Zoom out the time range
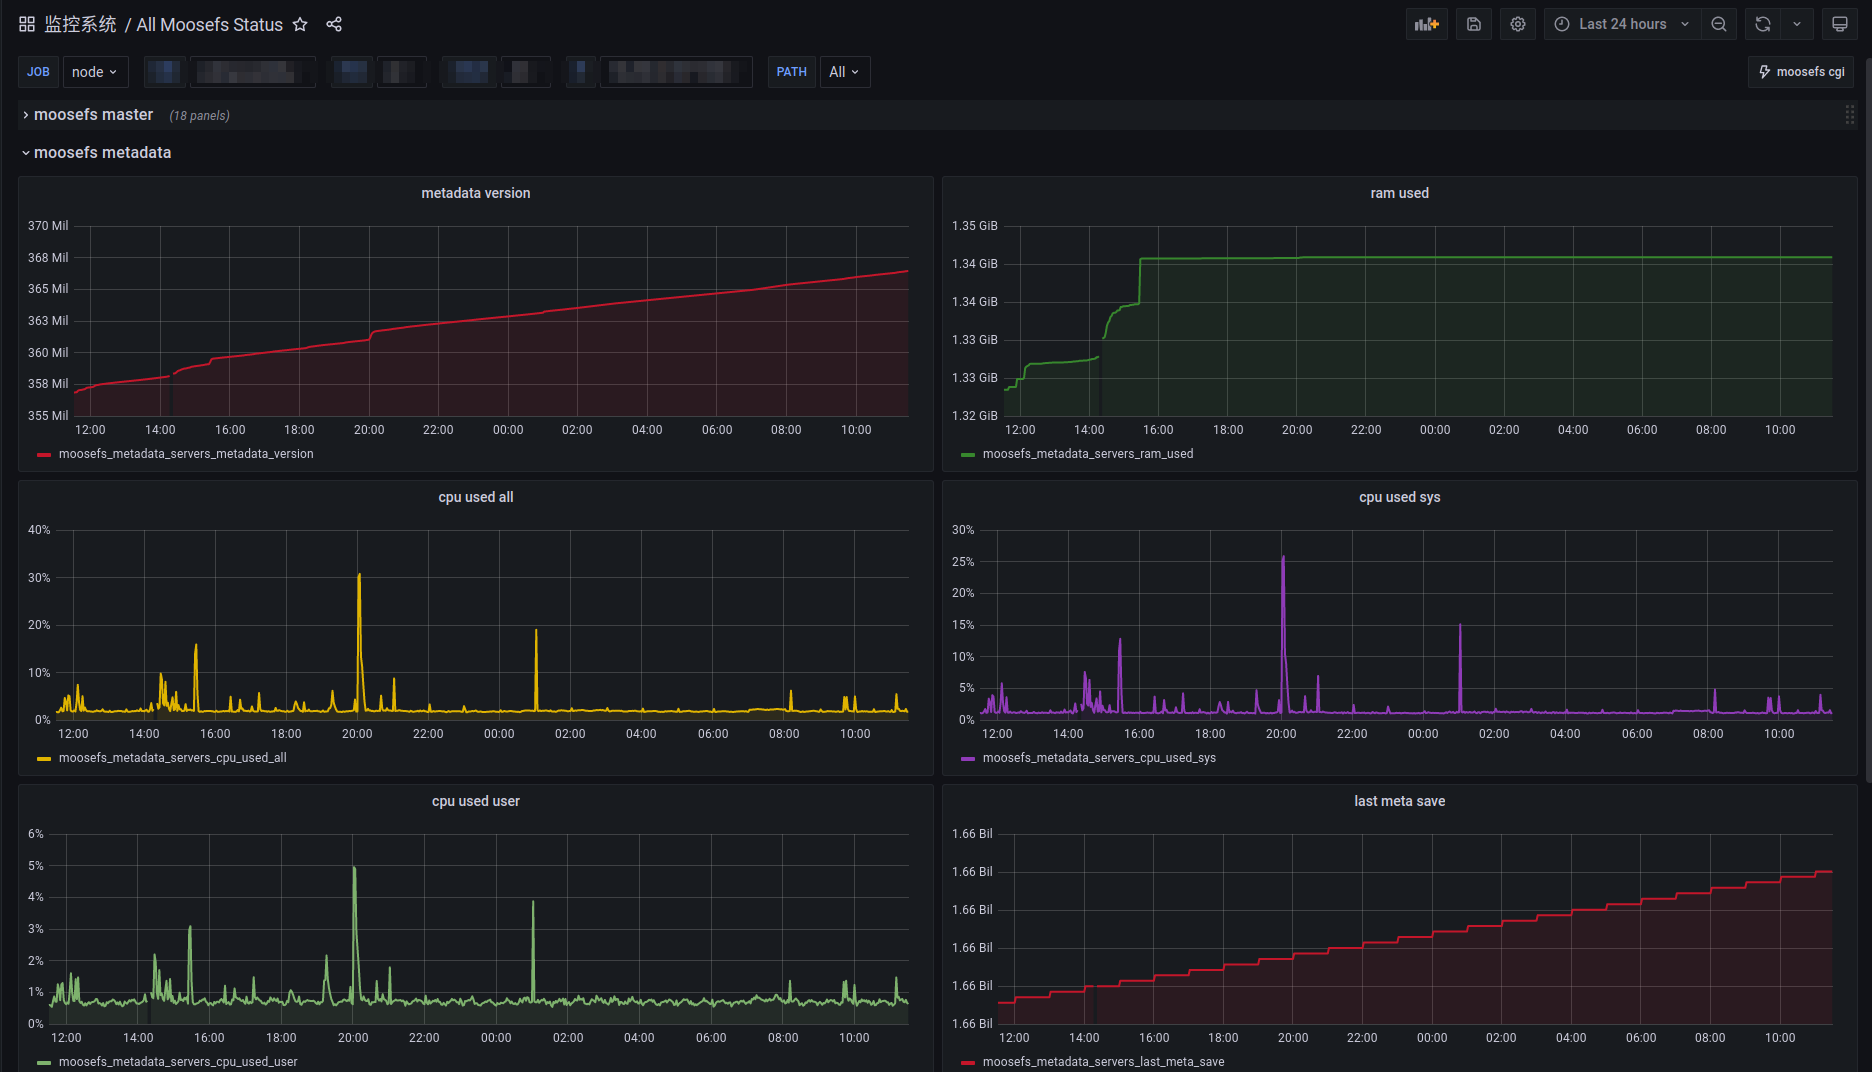The image size is (1872, 1072). (1719, 24)
